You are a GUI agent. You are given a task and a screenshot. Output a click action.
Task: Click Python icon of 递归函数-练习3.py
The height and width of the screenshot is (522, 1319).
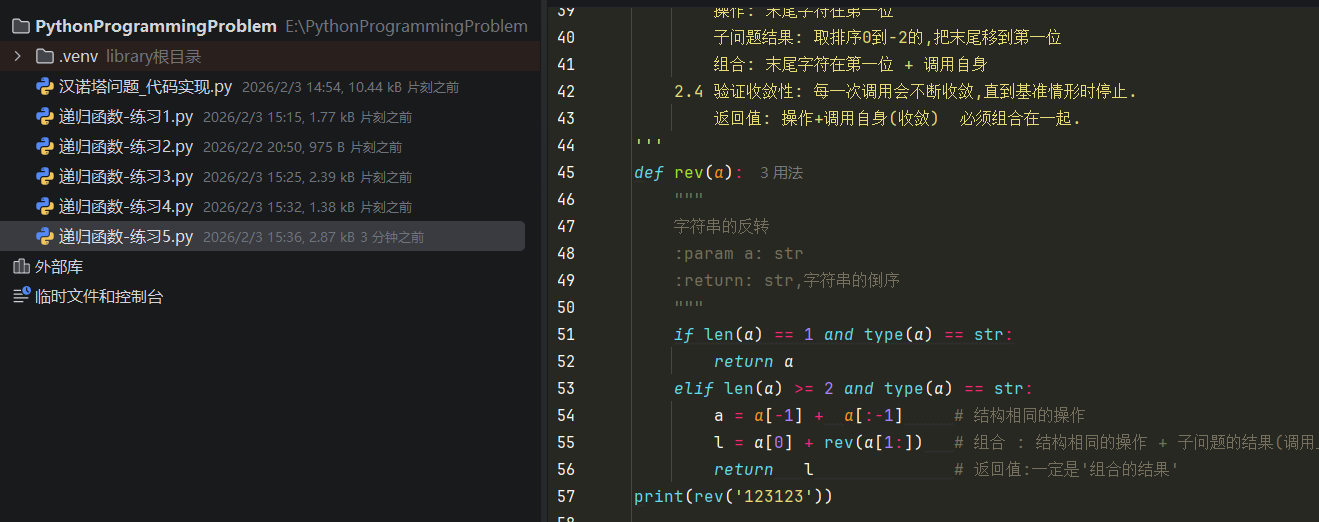(x=44, y=176)
